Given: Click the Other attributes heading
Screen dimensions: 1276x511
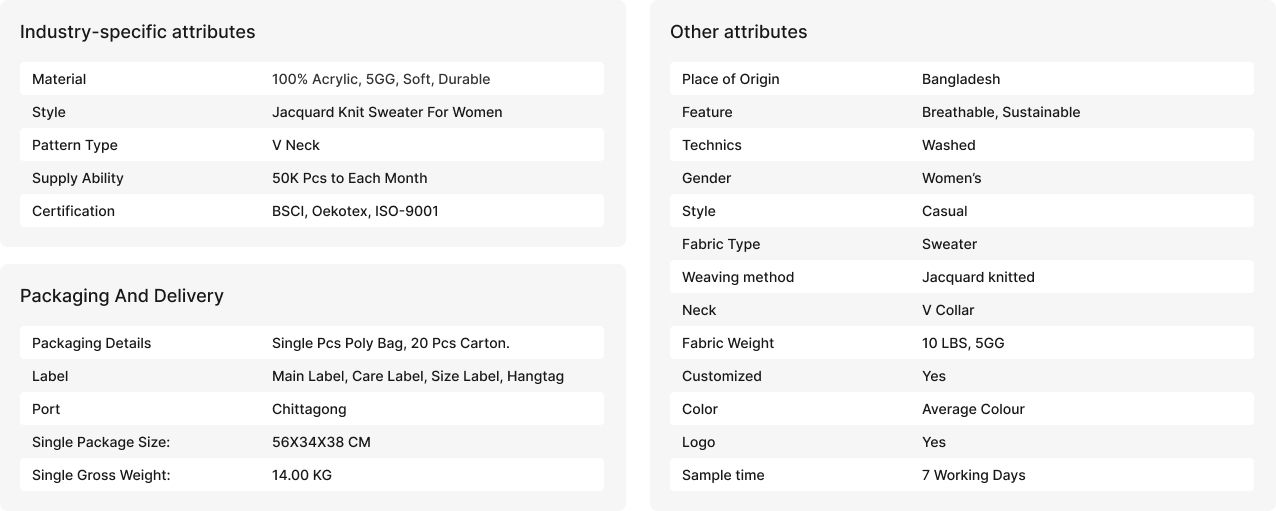Looking at the screenshot, I should coord(738,32).
